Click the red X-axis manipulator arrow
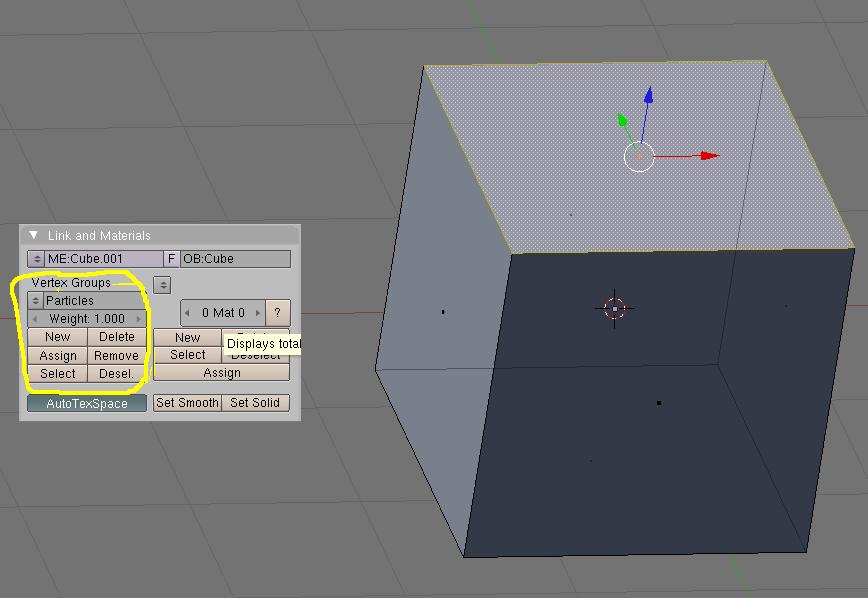Viewport: 868px width, 598px height. (x=709, y=156)
